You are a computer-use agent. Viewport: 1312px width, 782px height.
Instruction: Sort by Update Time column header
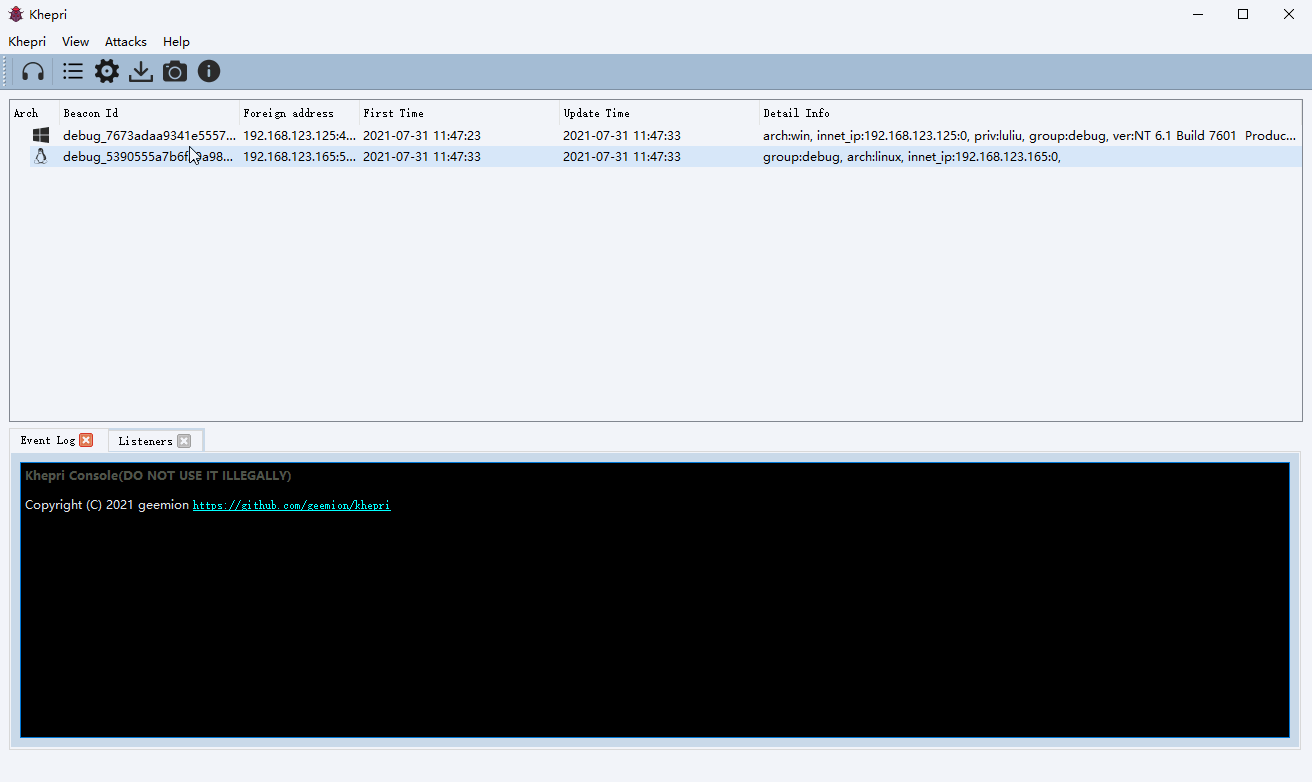[659, 113]
